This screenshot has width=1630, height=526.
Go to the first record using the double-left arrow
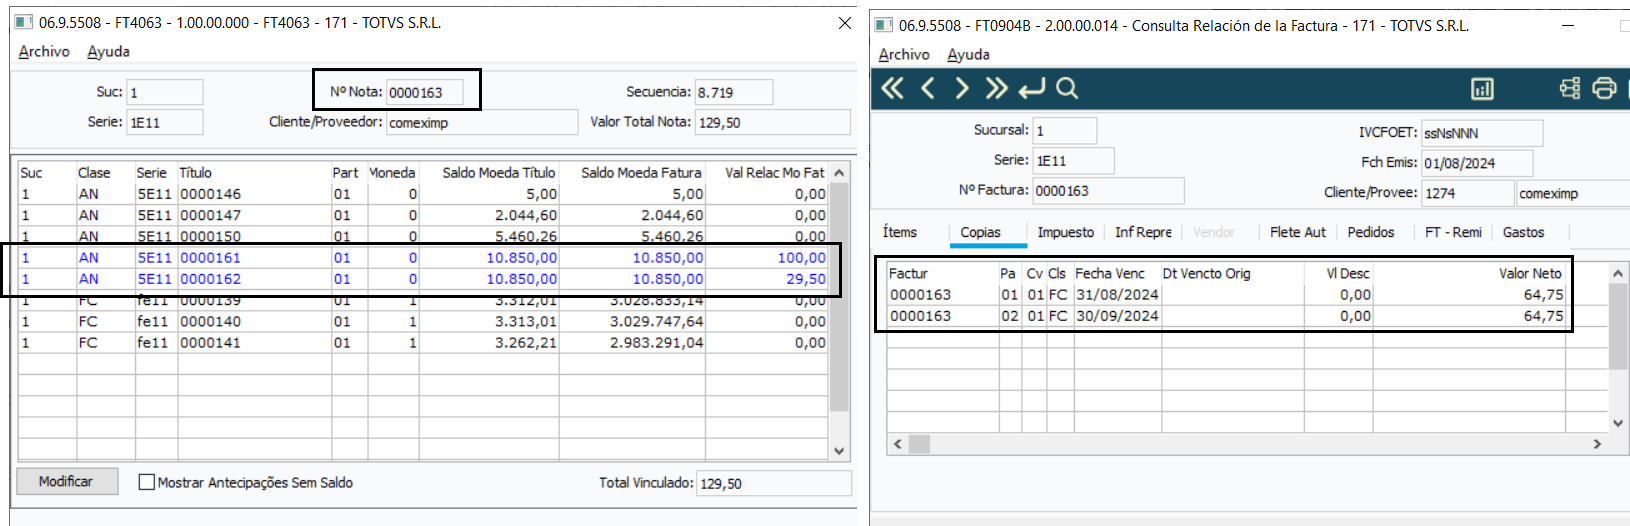pyautogui.click(x=892, y=89)
